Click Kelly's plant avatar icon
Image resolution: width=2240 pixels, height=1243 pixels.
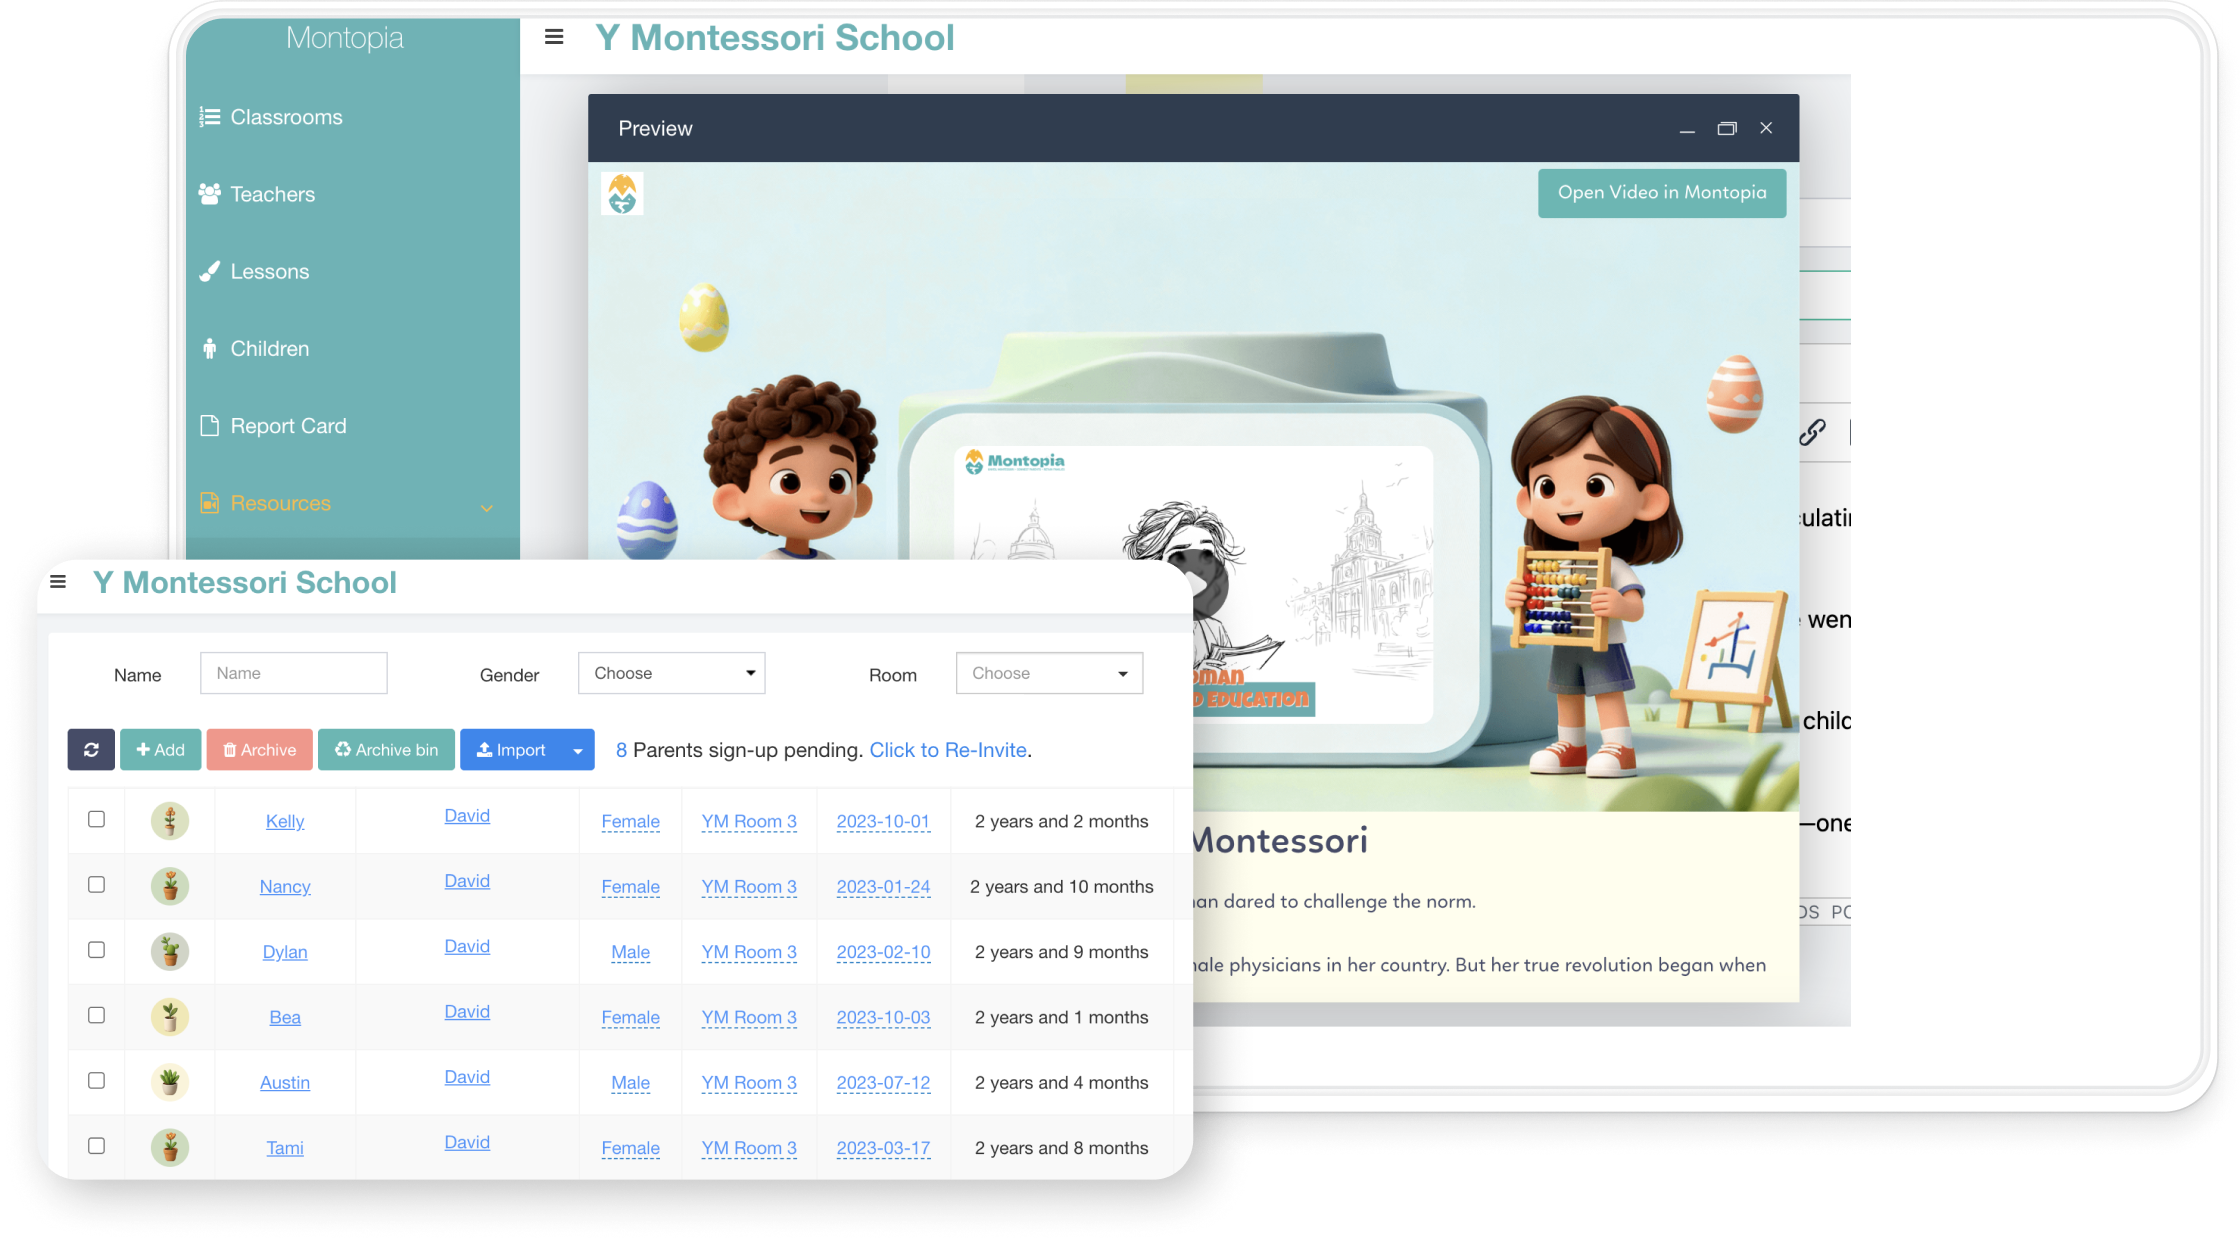[x=170, y=821]
